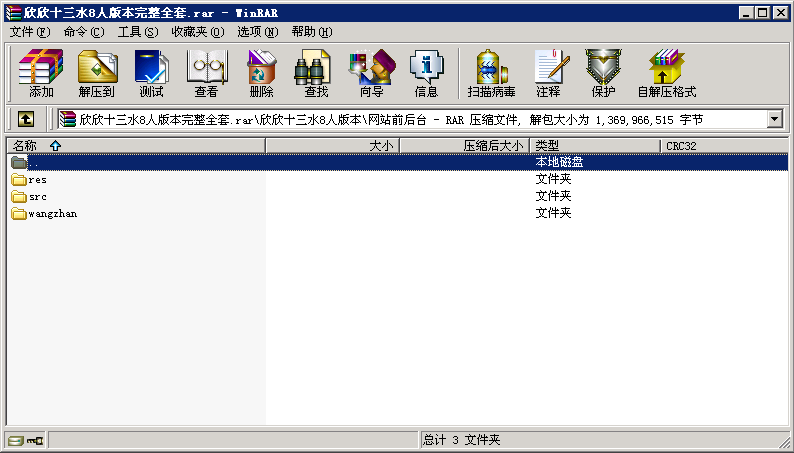Open the Favorites (收藏夹) menu
The height and width of the screenshot is (453, 794).
pyautogui.click(x=197, y=32)
